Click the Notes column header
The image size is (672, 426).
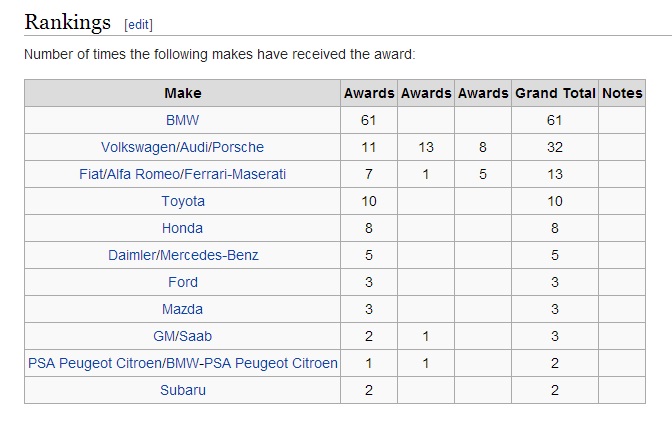(622, 93)
